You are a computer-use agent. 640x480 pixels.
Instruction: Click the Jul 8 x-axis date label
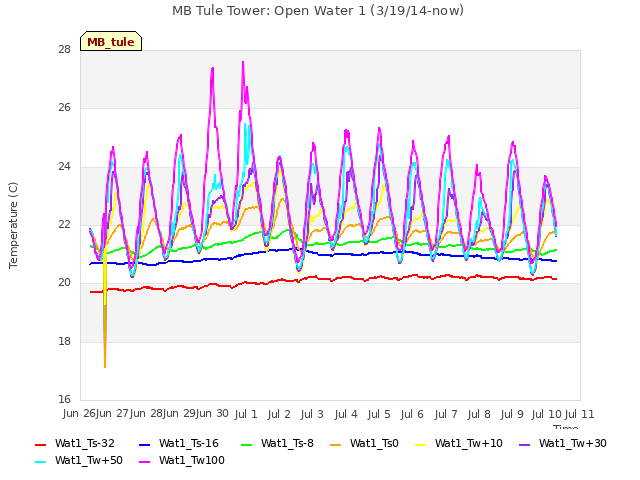pyautogui.click(x=479, y=414)
